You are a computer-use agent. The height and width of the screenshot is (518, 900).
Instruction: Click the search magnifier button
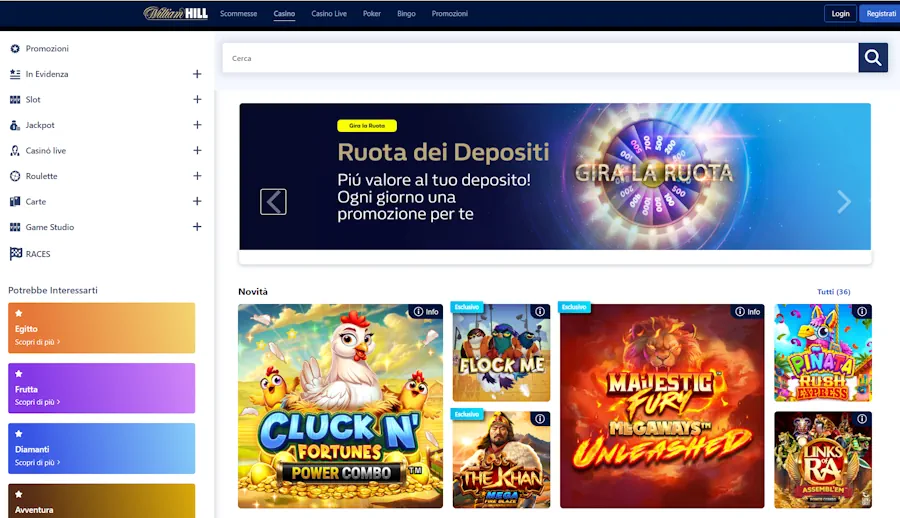coord(873,57)
